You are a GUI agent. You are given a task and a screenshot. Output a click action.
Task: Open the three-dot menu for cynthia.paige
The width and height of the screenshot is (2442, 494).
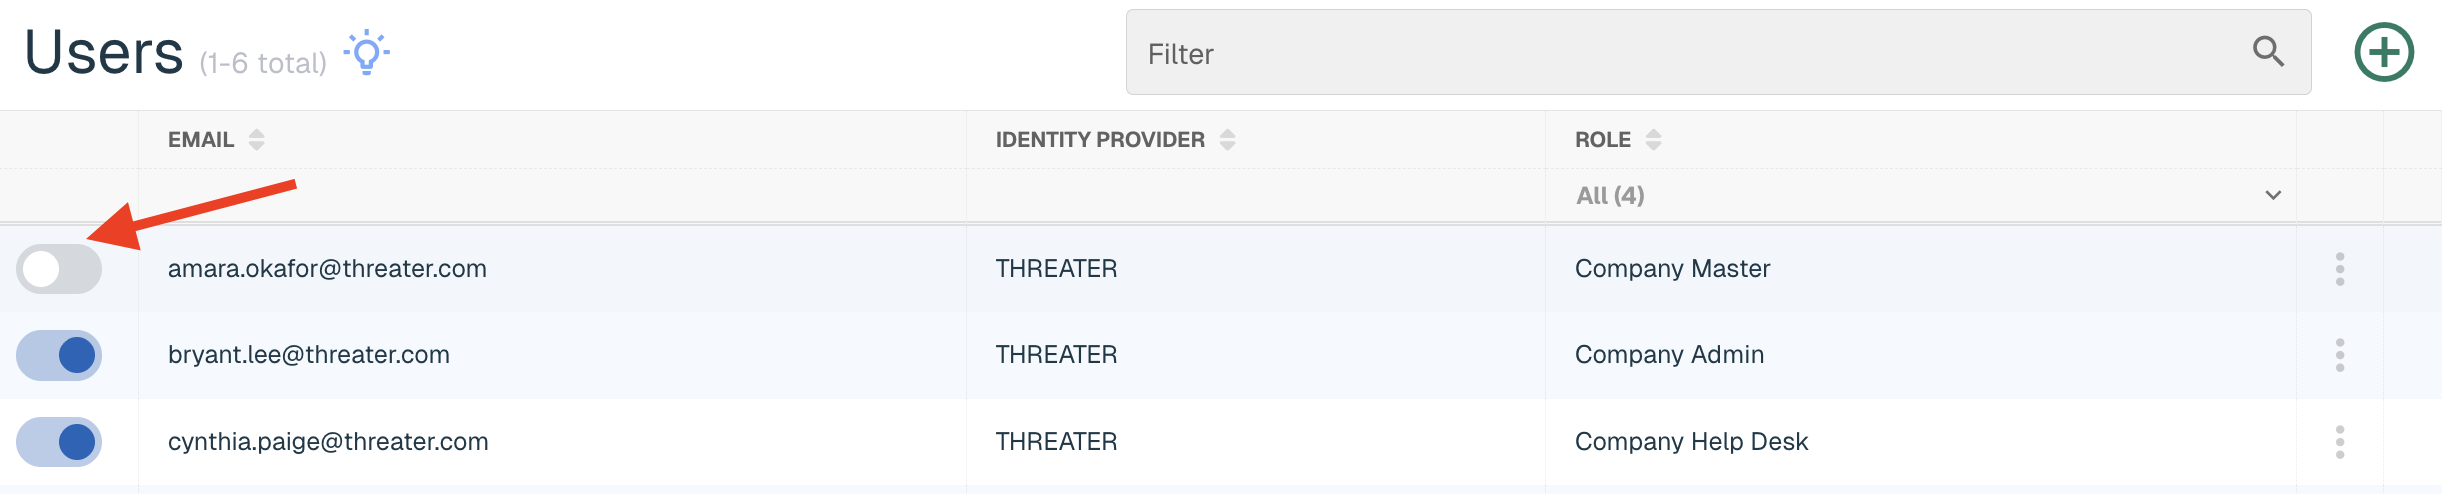pyautogui.click(x=2340, y=442)
